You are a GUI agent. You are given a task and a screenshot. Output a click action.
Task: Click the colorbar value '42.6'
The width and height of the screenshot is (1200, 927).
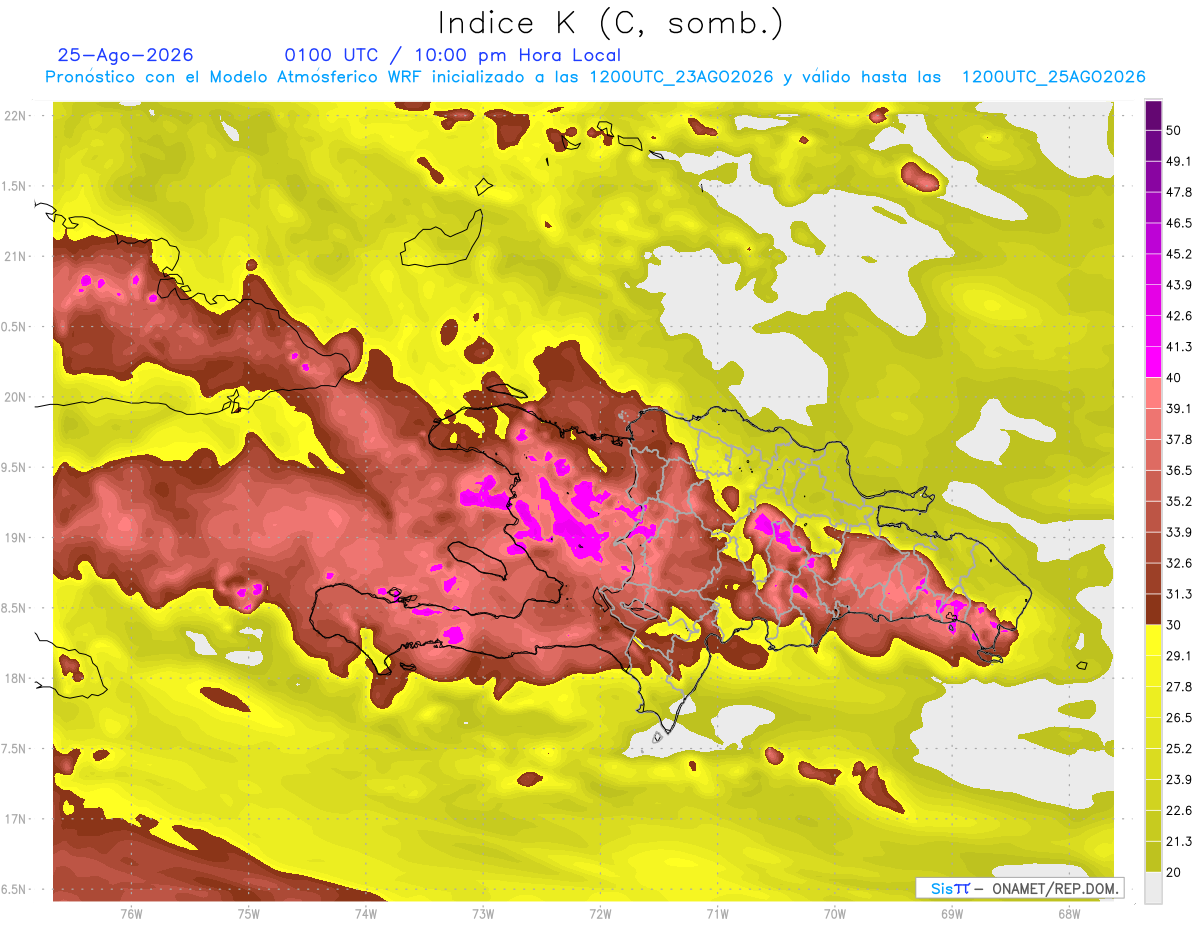click(x=1179, y=316)
